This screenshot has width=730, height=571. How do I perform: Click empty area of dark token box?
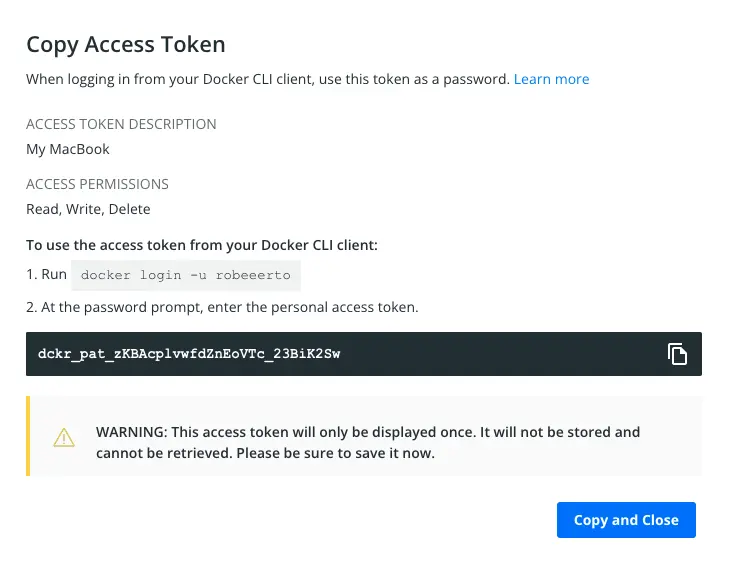click(500, 354)
